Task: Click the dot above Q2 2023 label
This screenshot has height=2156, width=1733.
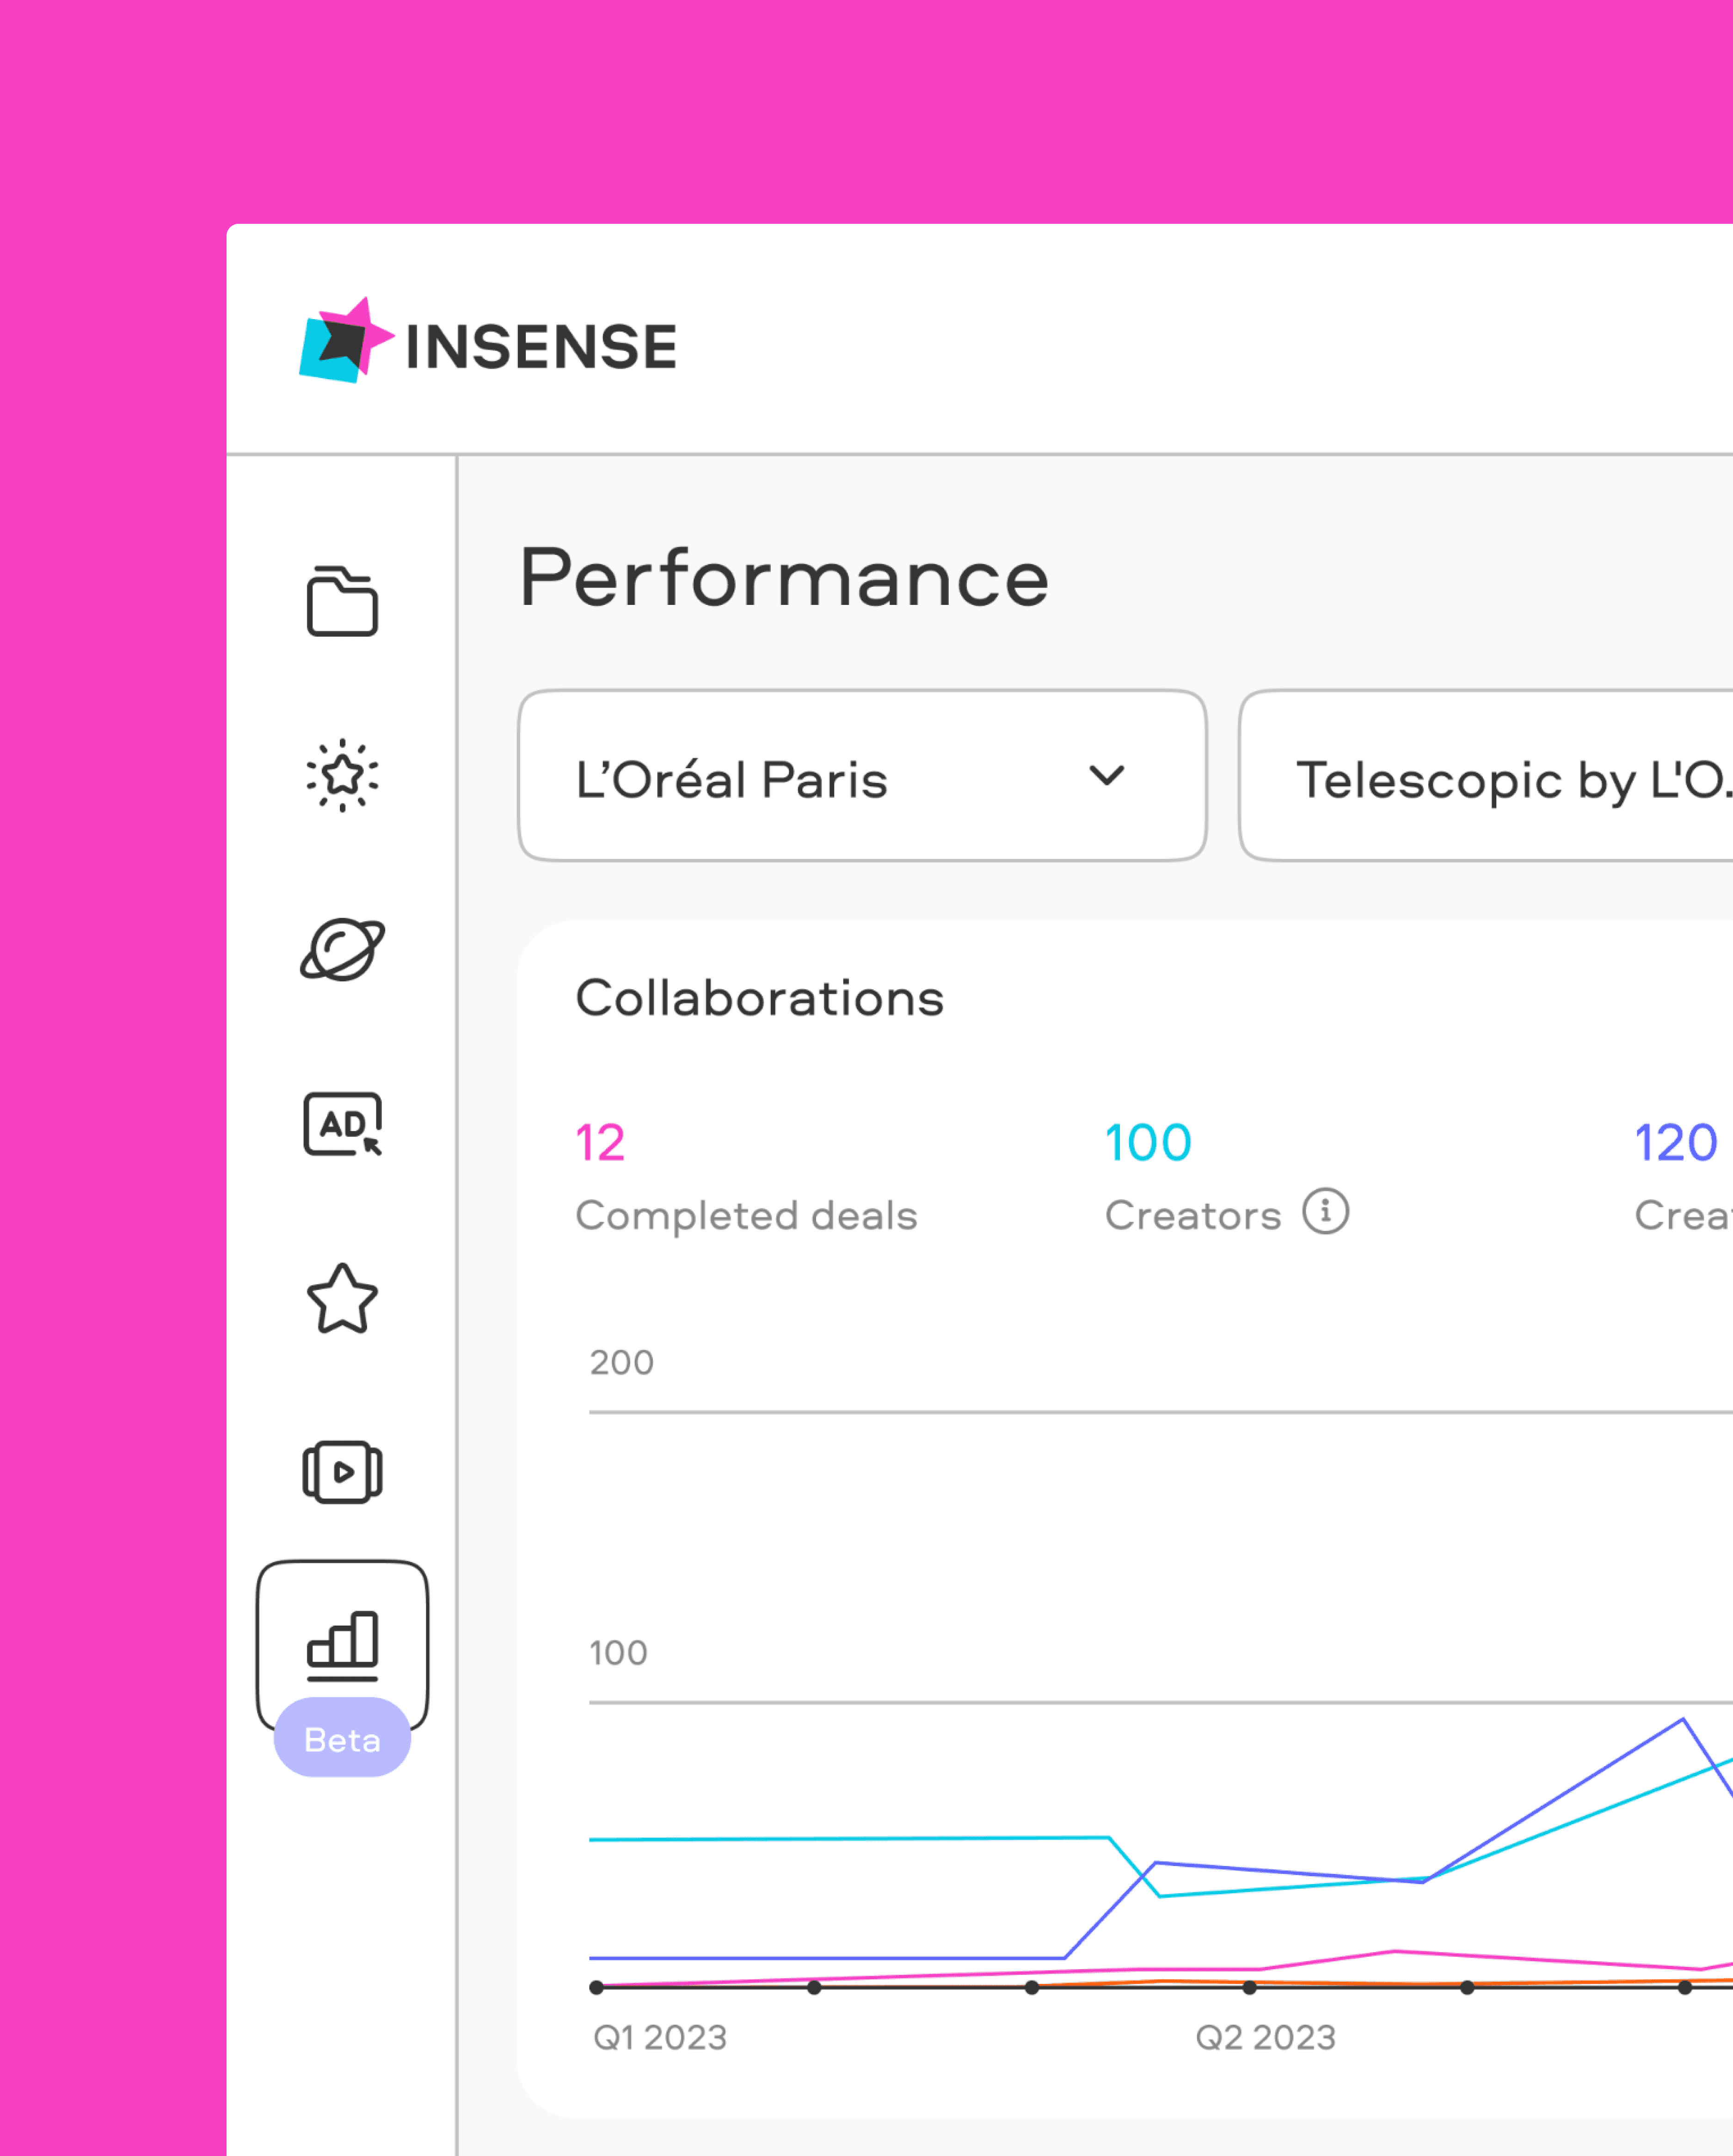Action: (x=1249, y=1987)
